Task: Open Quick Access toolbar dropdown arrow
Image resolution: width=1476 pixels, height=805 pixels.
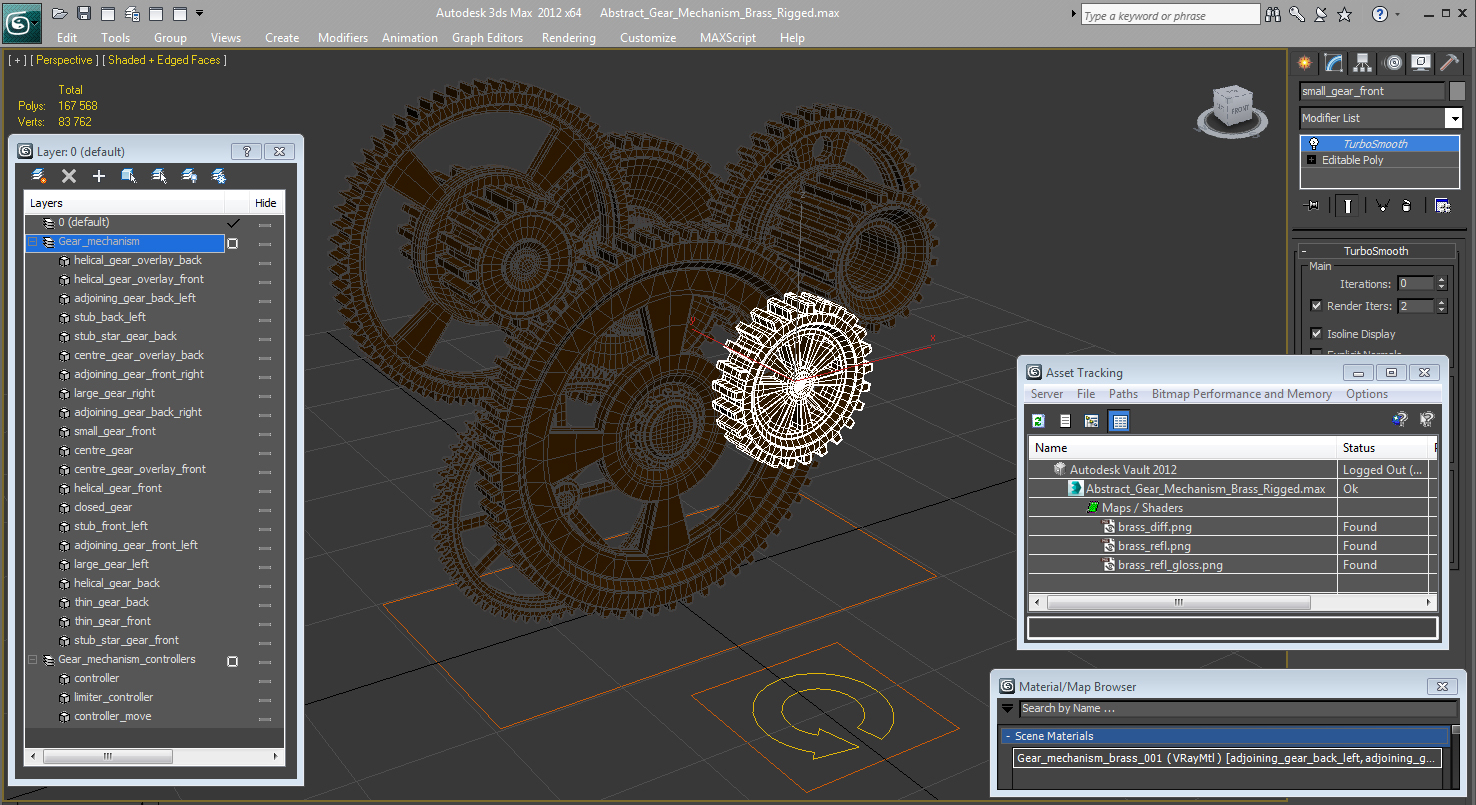Action: coord(200,13)
